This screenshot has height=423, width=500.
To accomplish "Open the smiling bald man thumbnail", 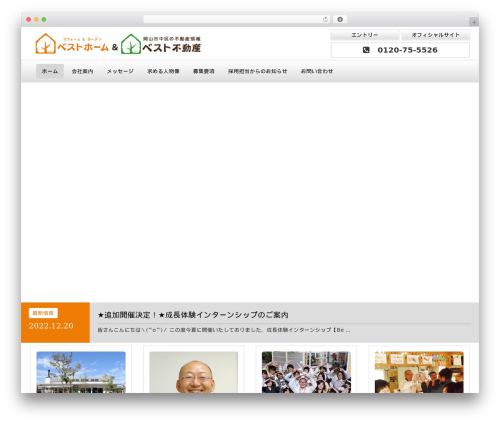I will [x=194, y=372].
